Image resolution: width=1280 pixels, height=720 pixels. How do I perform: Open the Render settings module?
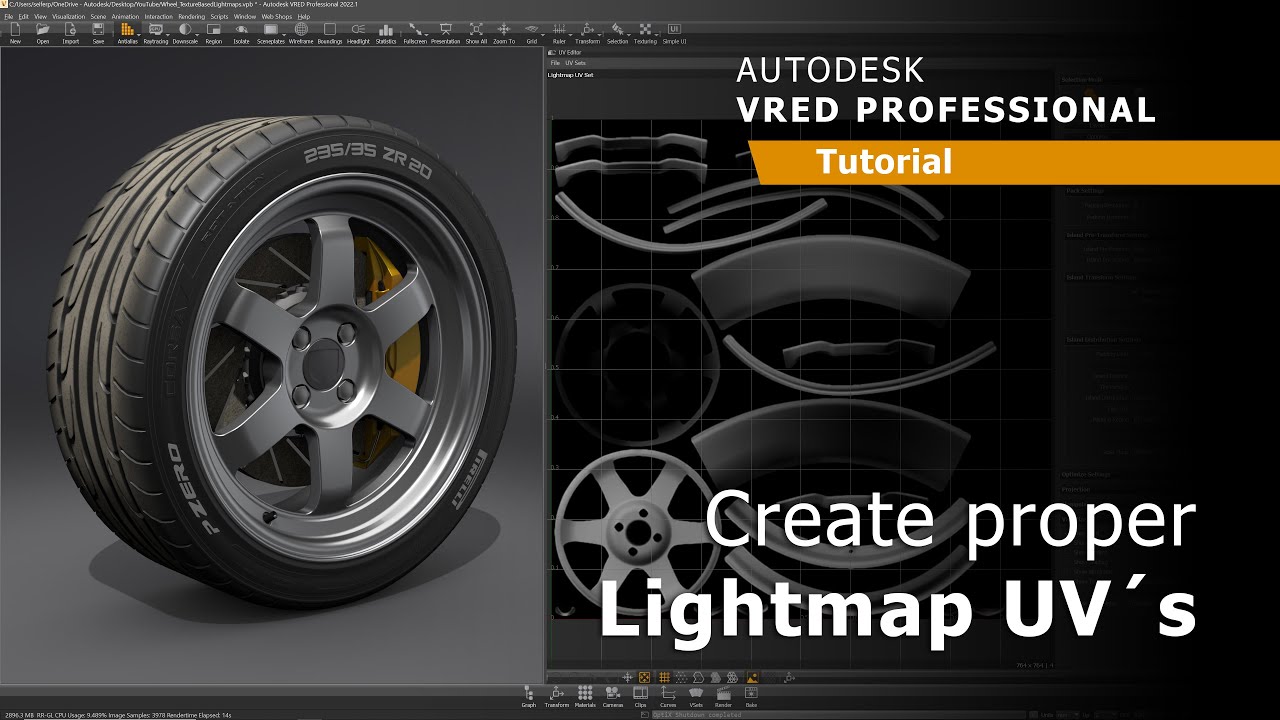(x=723, y=697)
